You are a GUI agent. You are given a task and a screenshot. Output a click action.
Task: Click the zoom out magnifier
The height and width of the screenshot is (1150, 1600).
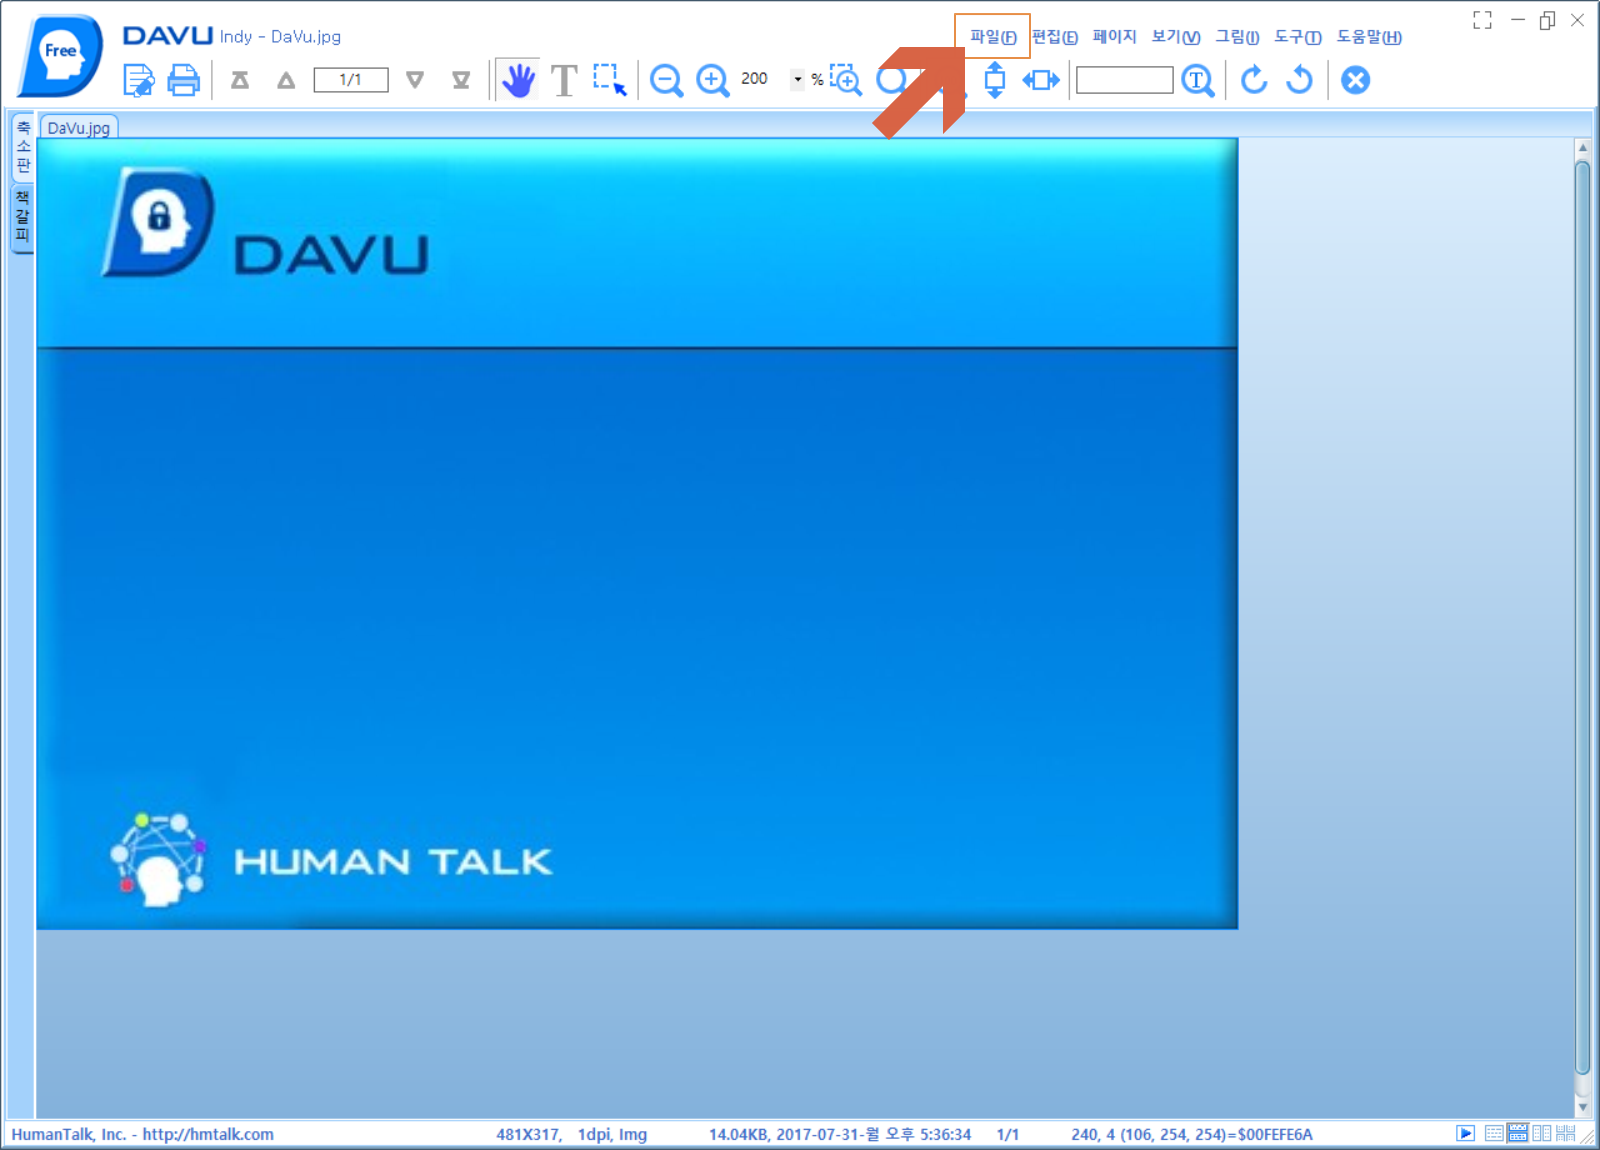(x=666, y=80)
